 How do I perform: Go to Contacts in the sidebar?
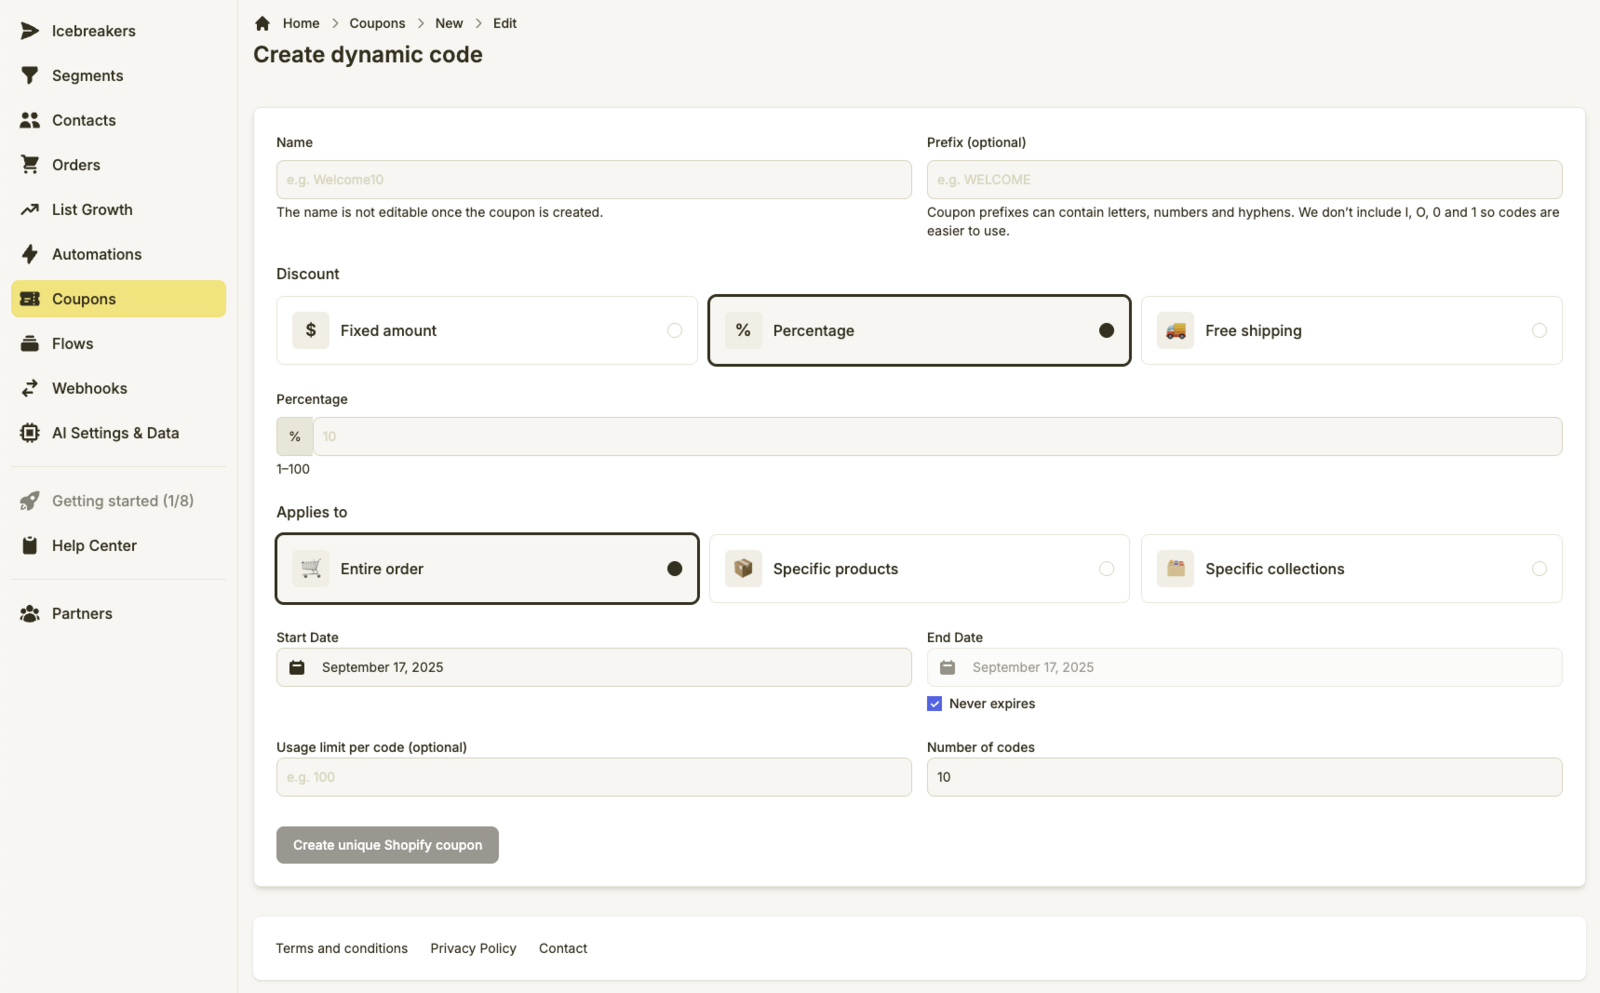click(84, 120)
